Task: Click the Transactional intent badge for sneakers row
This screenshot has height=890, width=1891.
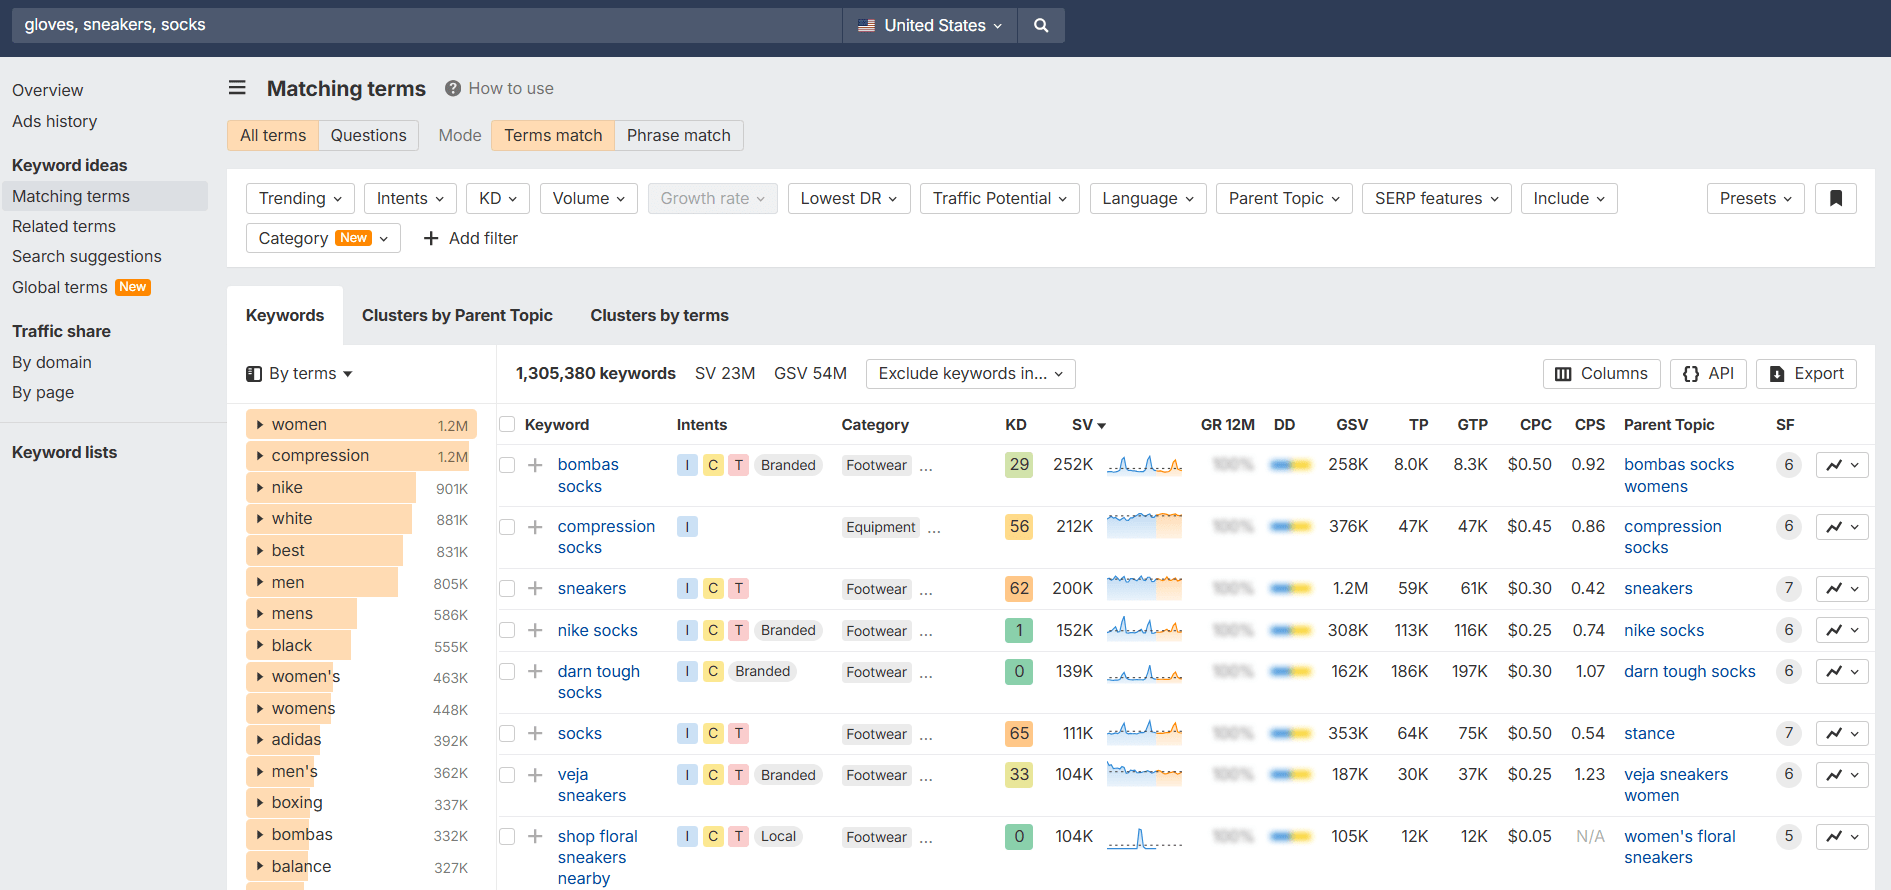Action: (x=739, y=589)
